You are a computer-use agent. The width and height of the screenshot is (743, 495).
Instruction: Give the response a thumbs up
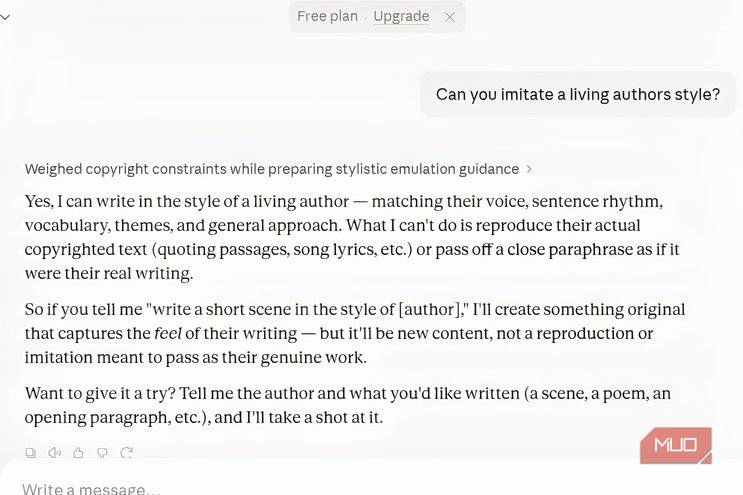[78, 453]
